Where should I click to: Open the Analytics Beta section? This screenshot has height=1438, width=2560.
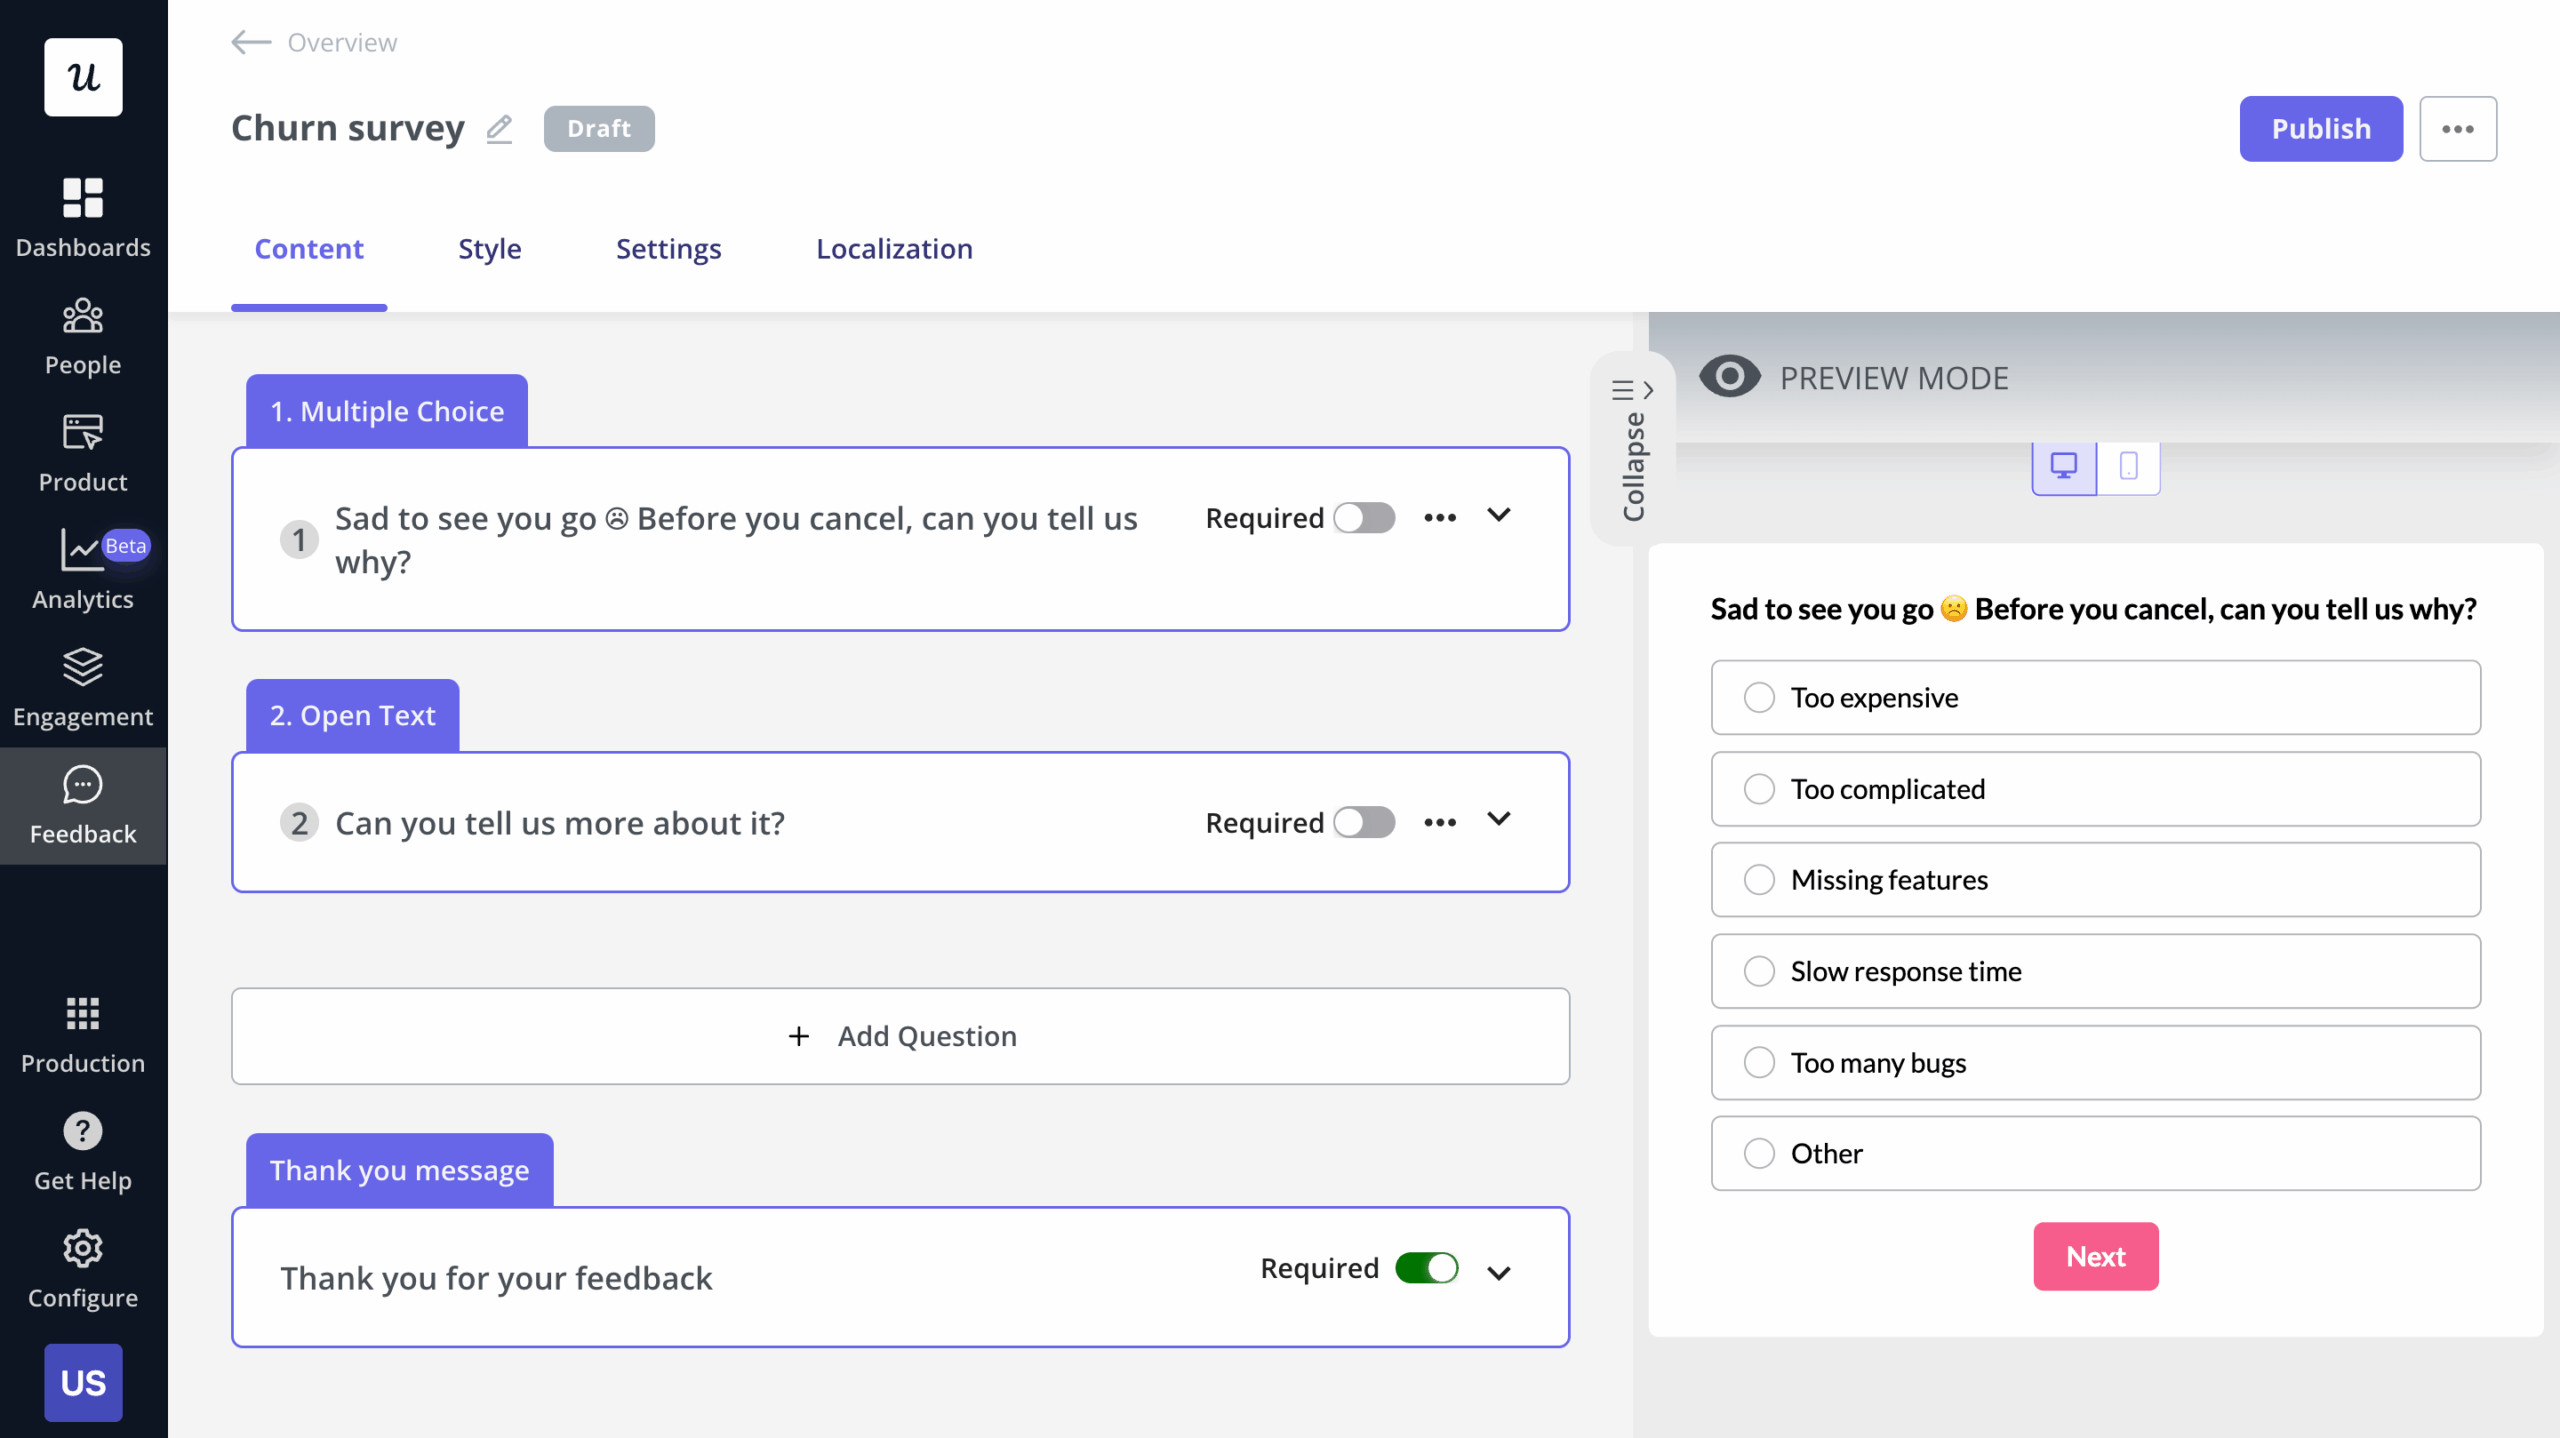point(83,570)
